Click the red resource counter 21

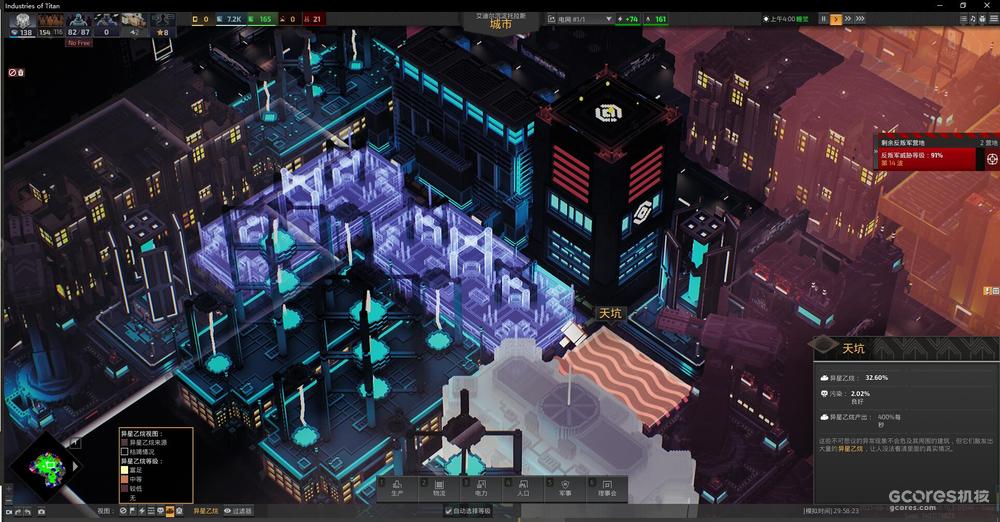pos(312,19)
